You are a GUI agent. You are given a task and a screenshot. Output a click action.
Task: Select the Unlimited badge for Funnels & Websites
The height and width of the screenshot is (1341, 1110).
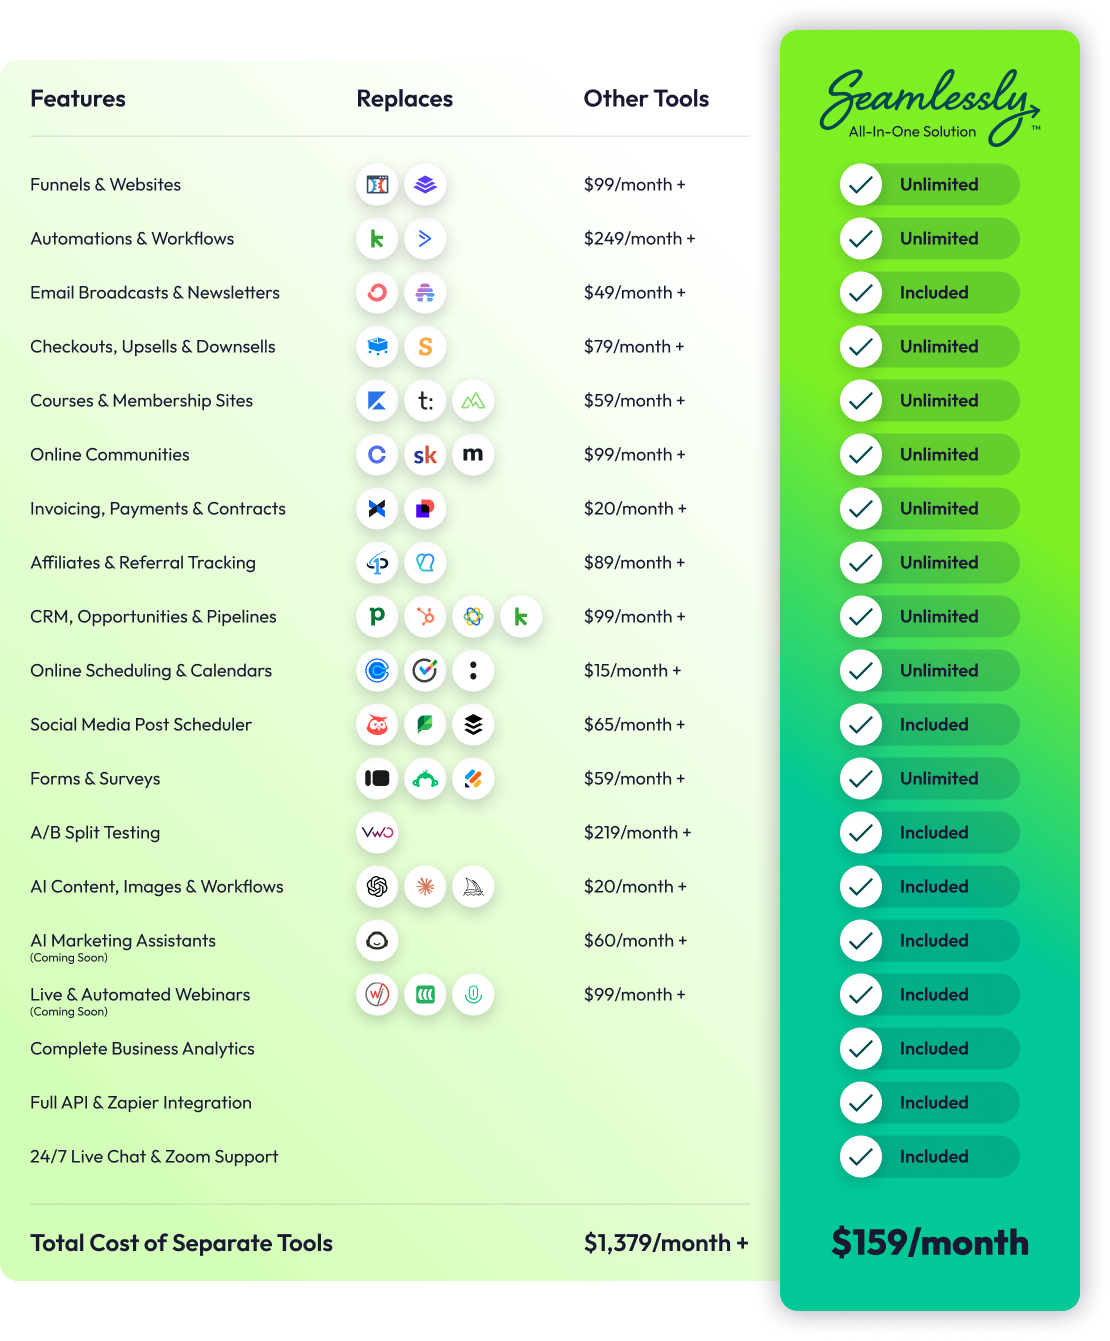click(x=930, y=185)
